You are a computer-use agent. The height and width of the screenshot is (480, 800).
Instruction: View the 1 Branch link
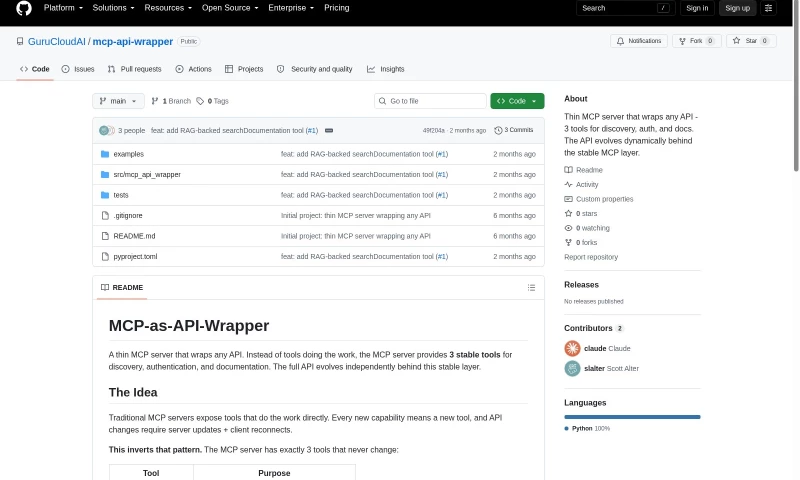coord(171,101)
